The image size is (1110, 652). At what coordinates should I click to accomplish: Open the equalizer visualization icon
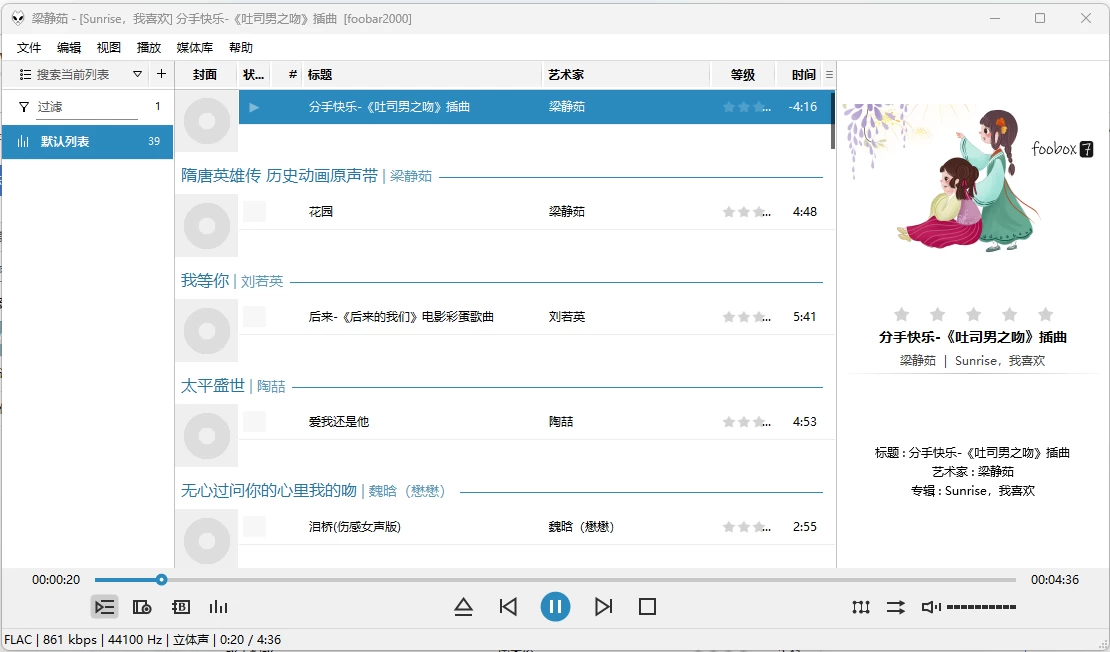[219, 606]
